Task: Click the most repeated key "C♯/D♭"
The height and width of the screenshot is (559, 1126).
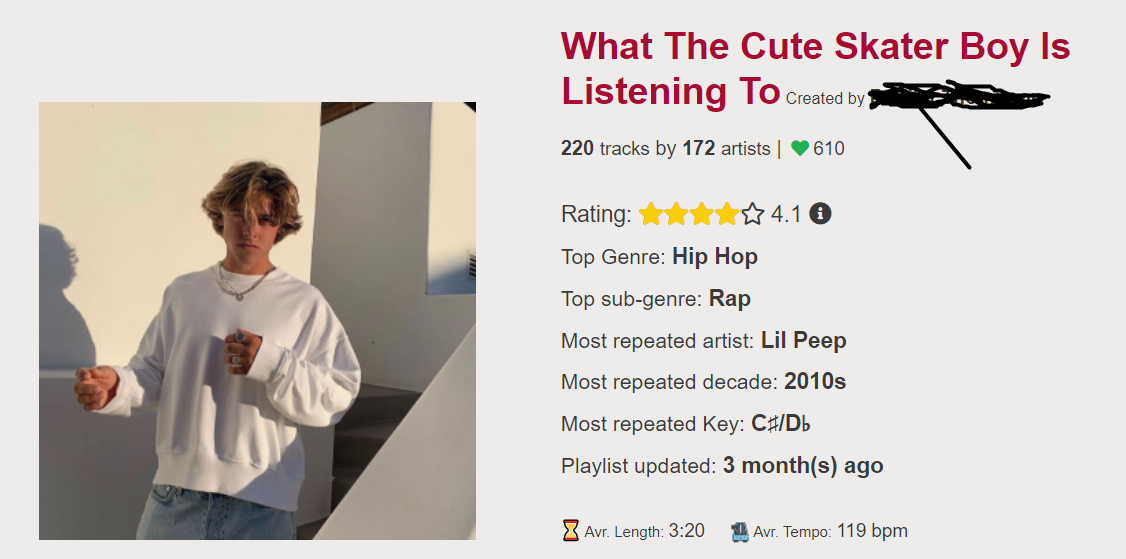Action: point(781,424)
